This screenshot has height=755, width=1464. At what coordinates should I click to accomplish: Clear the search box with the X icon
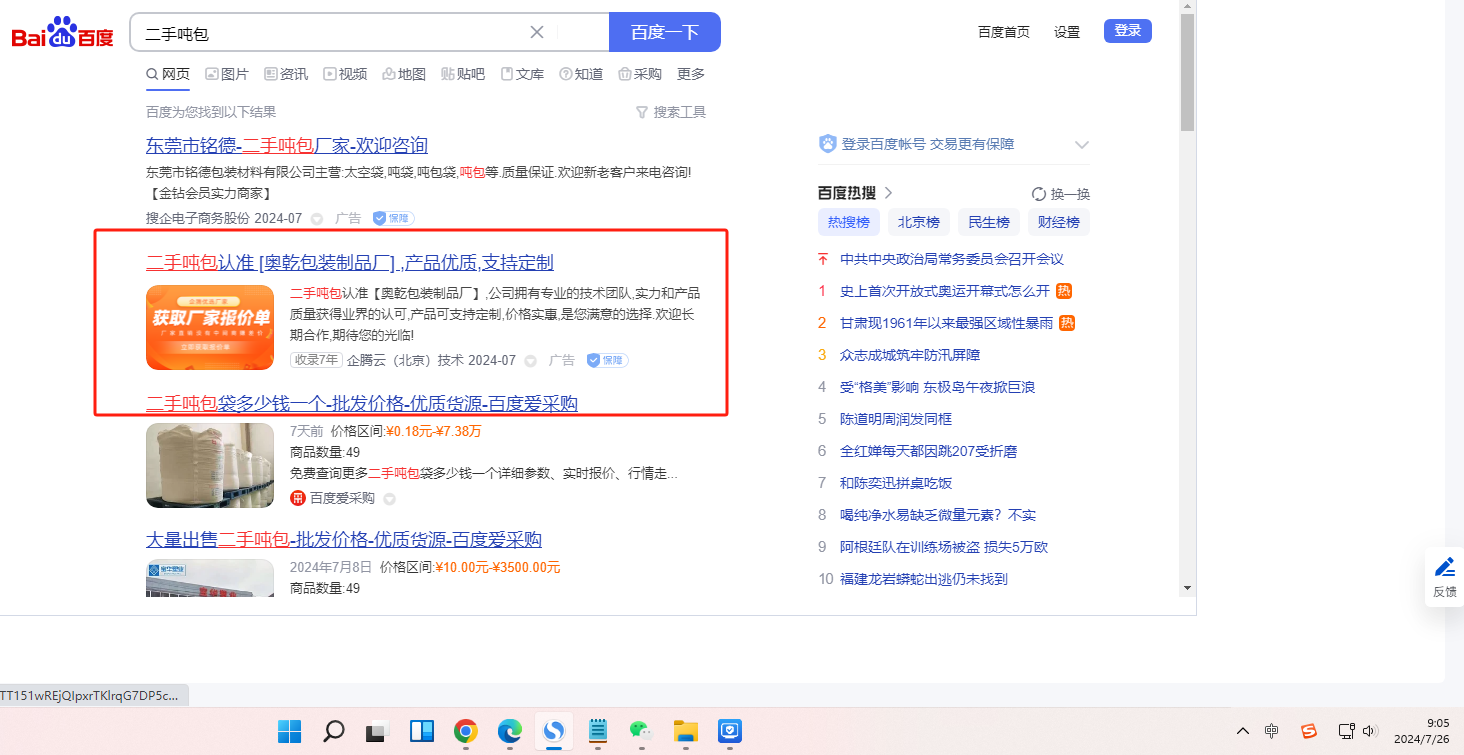coord(537,32)
